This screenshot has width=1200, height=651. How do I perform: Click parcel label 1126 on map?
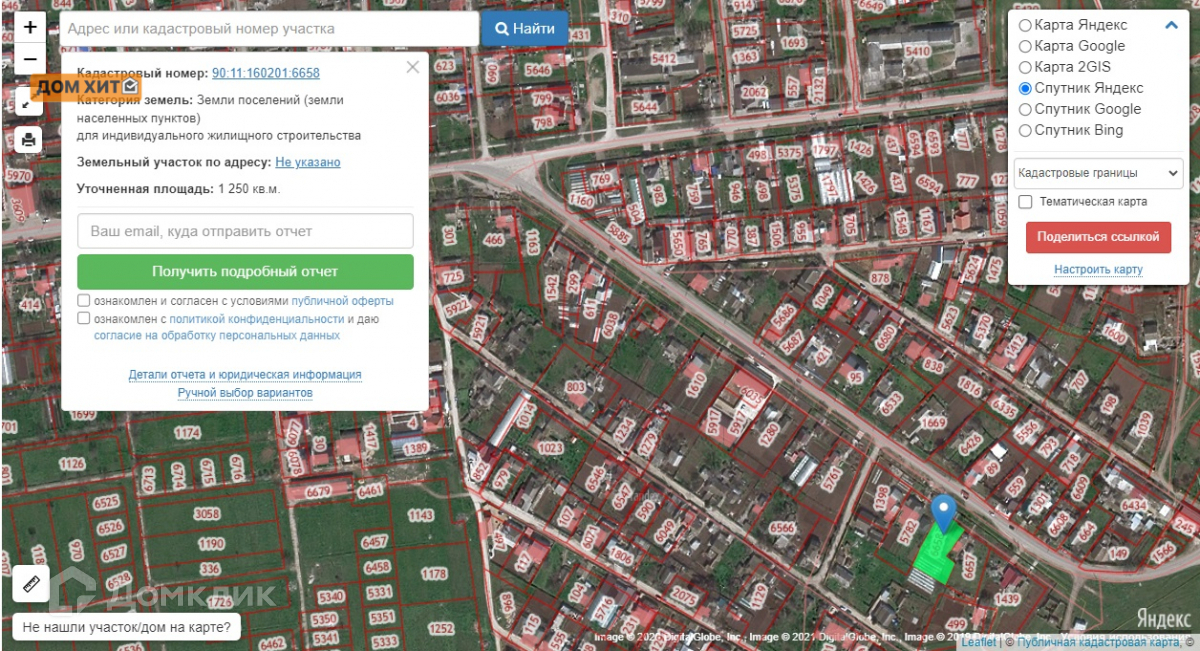pos(71,463)
